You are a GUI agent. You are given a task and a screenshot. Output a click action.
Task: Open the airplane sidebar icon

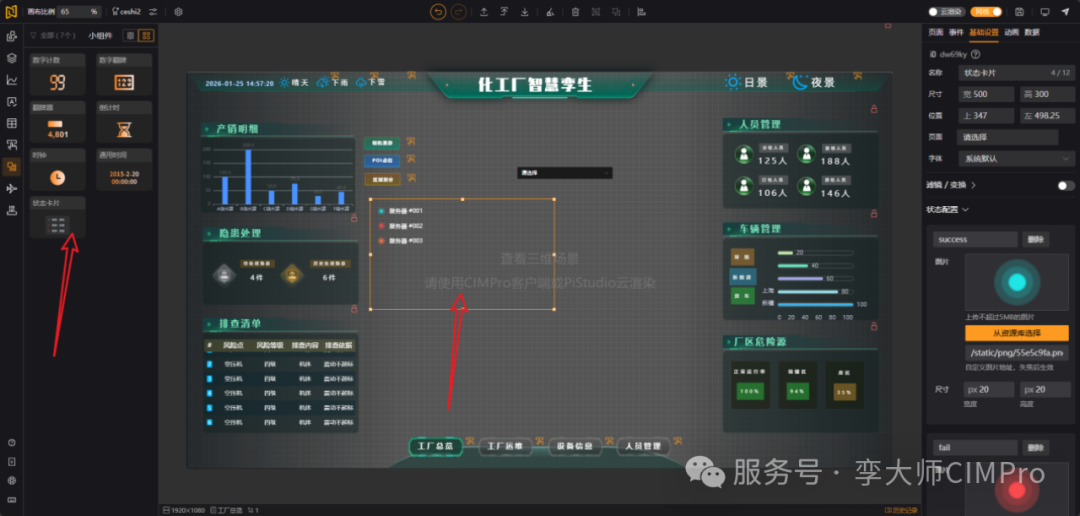pos(12,188)
